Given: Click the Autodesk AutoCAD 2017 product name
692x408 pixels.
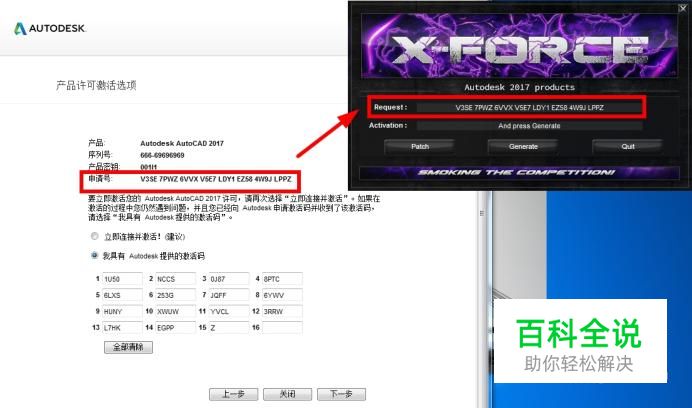Looking at the screenshot, I should click(182, 144).
